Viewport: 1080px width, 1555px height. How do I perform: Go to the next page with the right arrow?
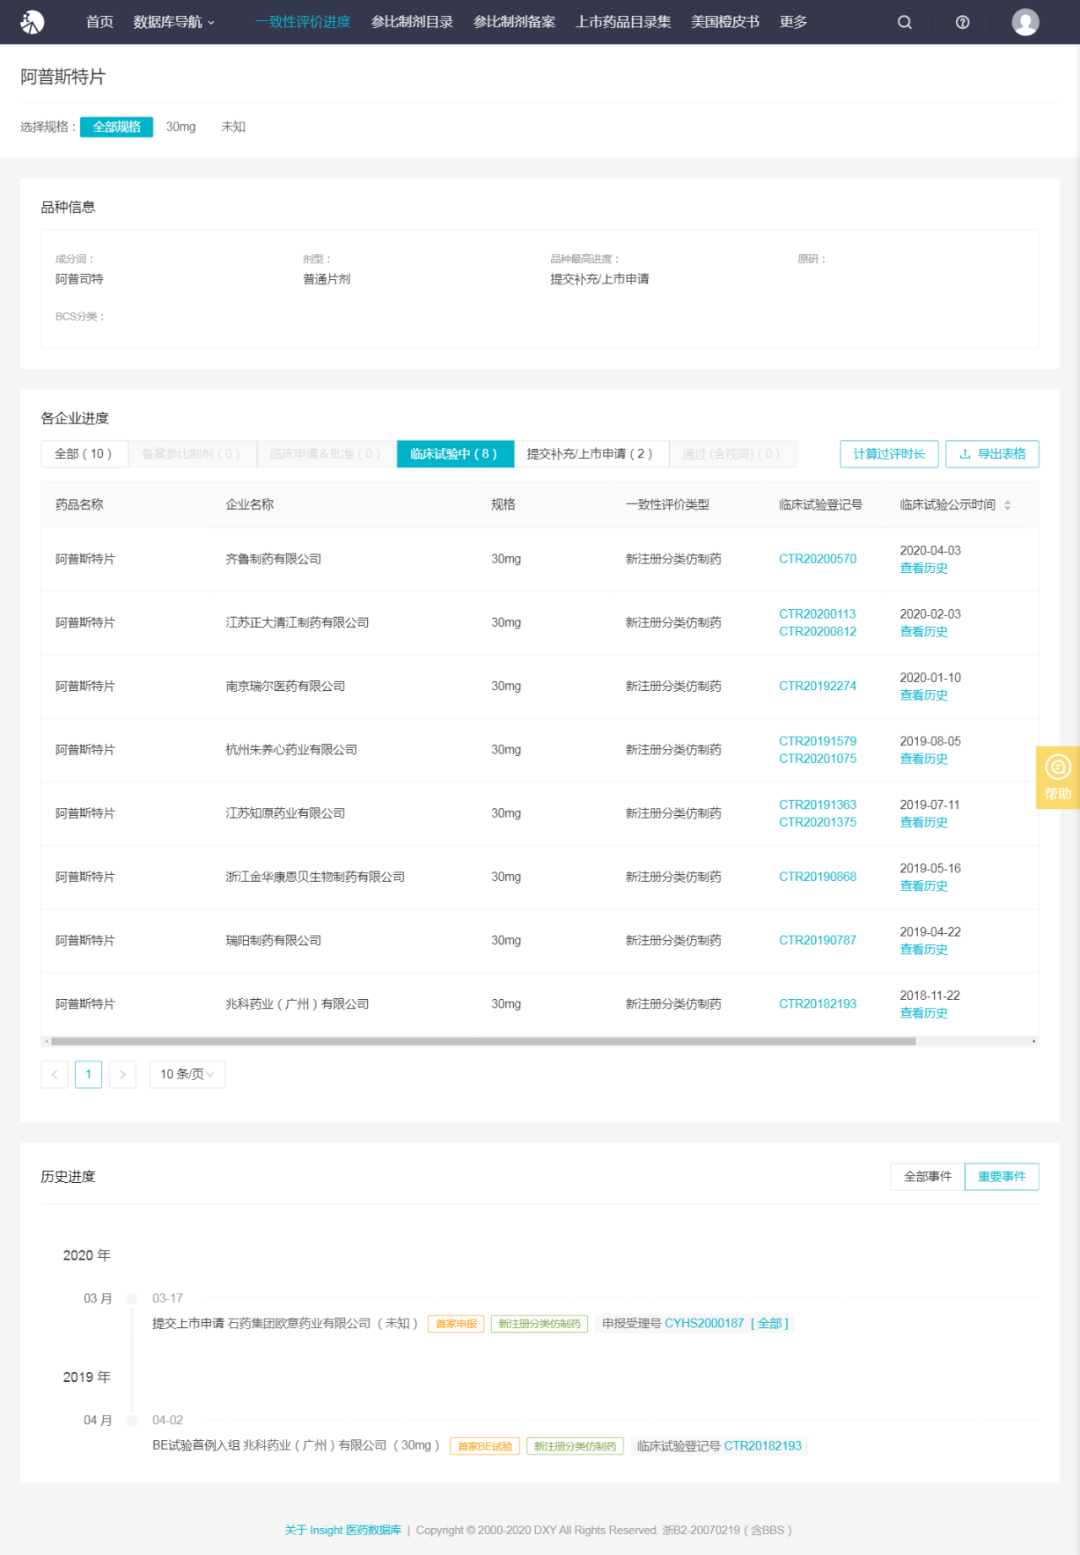(x=122, y=1074)
